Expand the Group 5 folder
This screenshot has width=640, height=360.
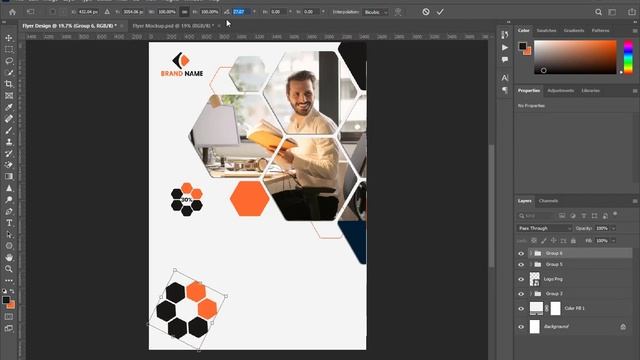[x=531, y=264]
